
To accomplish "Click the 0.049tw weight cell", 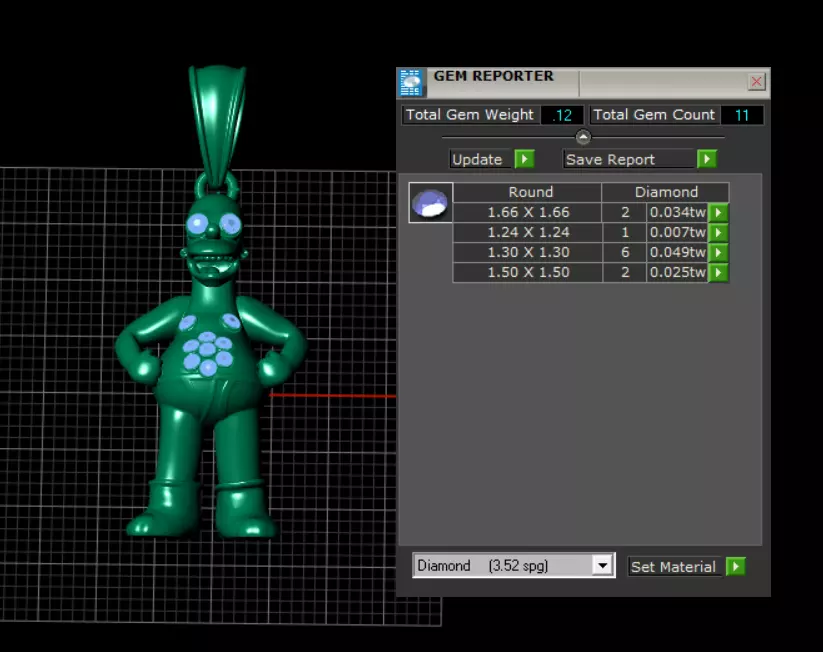I will tap(678, 253).
